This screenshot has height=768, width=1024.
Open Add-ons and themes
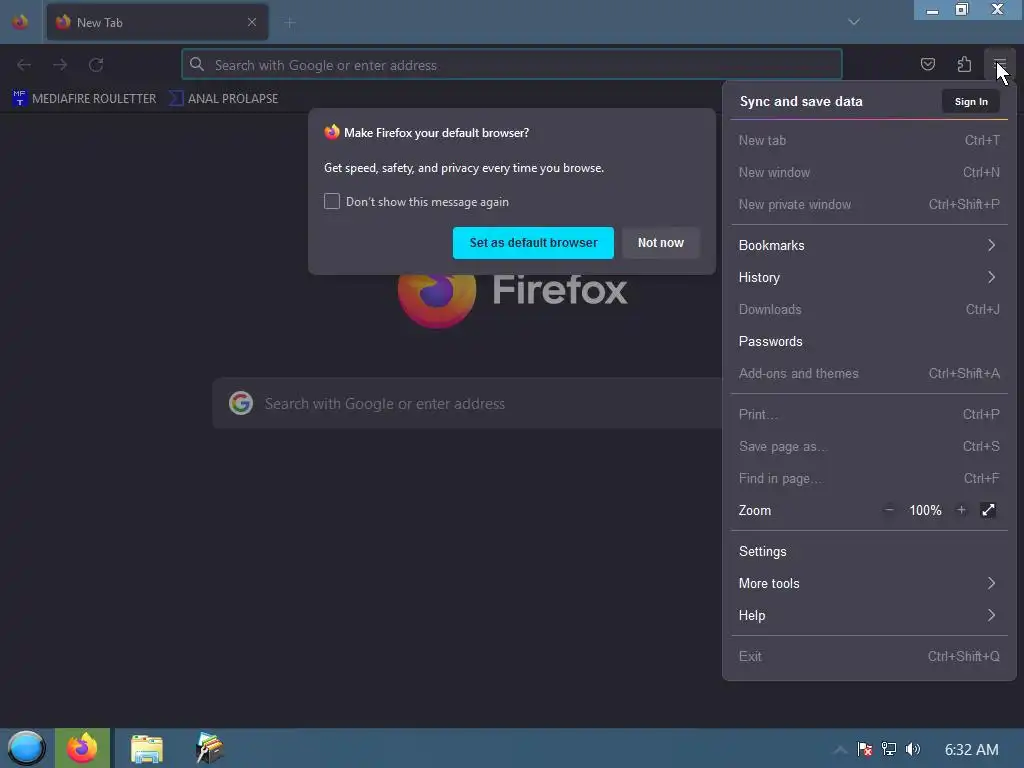click(x=869, y=374)
